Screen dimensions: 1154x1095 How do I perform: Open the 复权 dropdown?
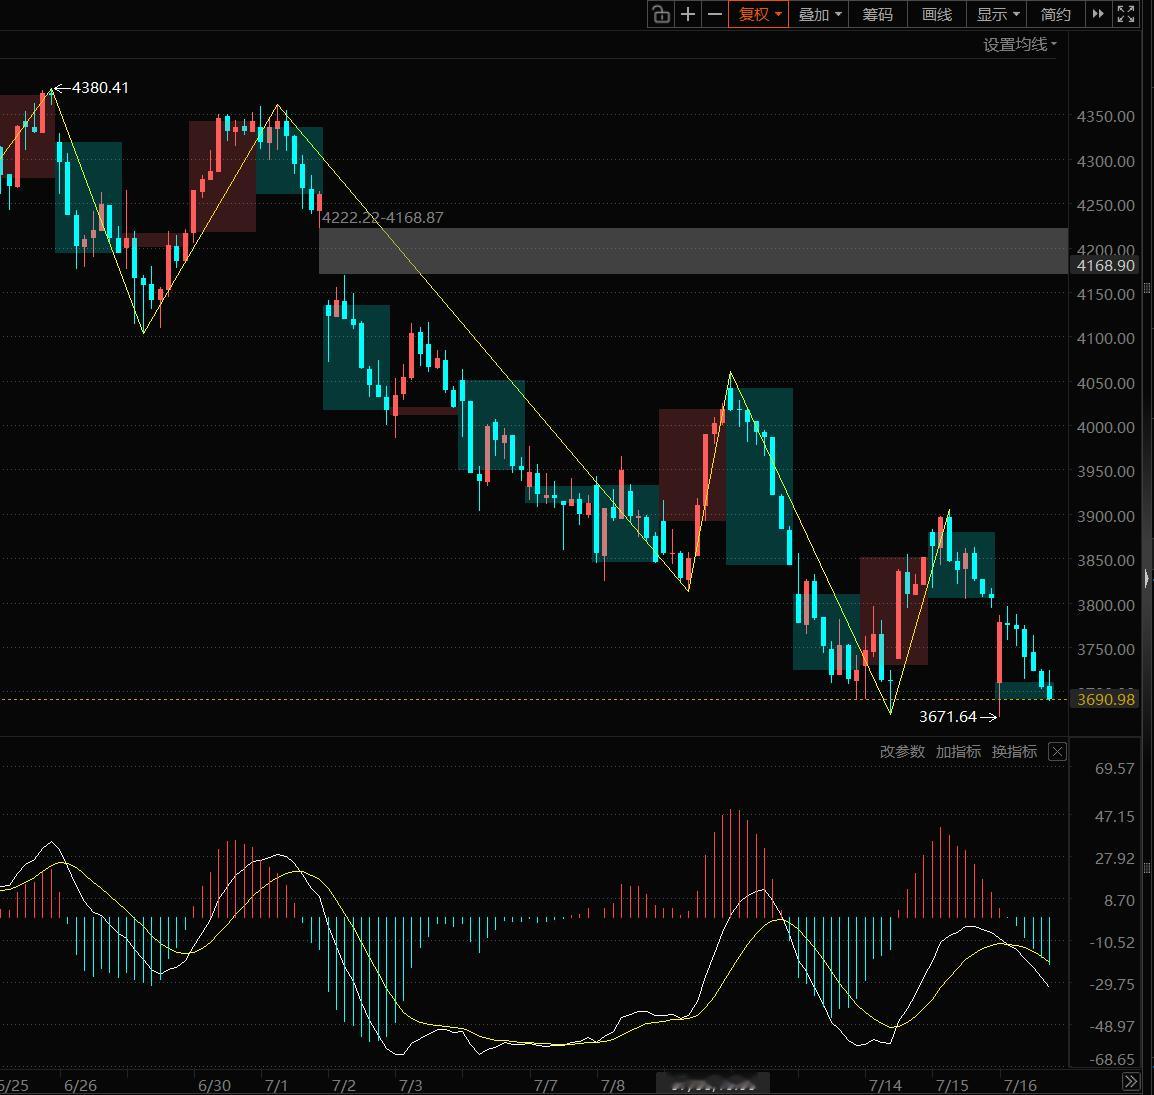pos(759,14)
